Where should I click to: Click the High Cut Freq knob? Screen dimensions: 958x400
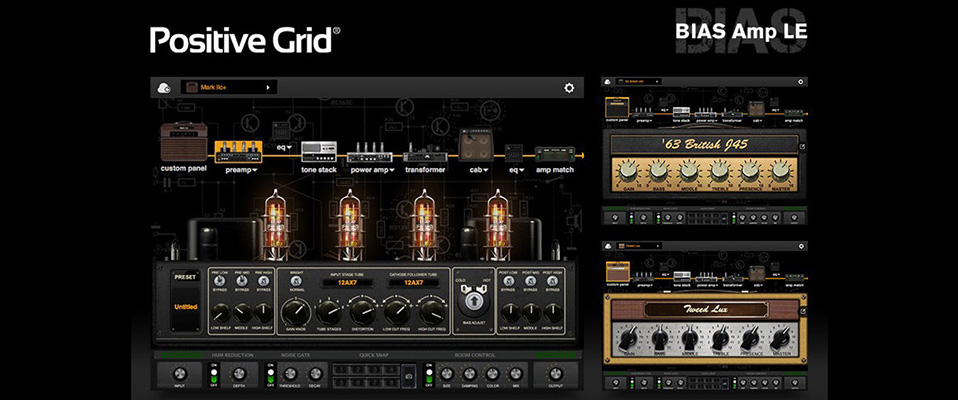433,313
